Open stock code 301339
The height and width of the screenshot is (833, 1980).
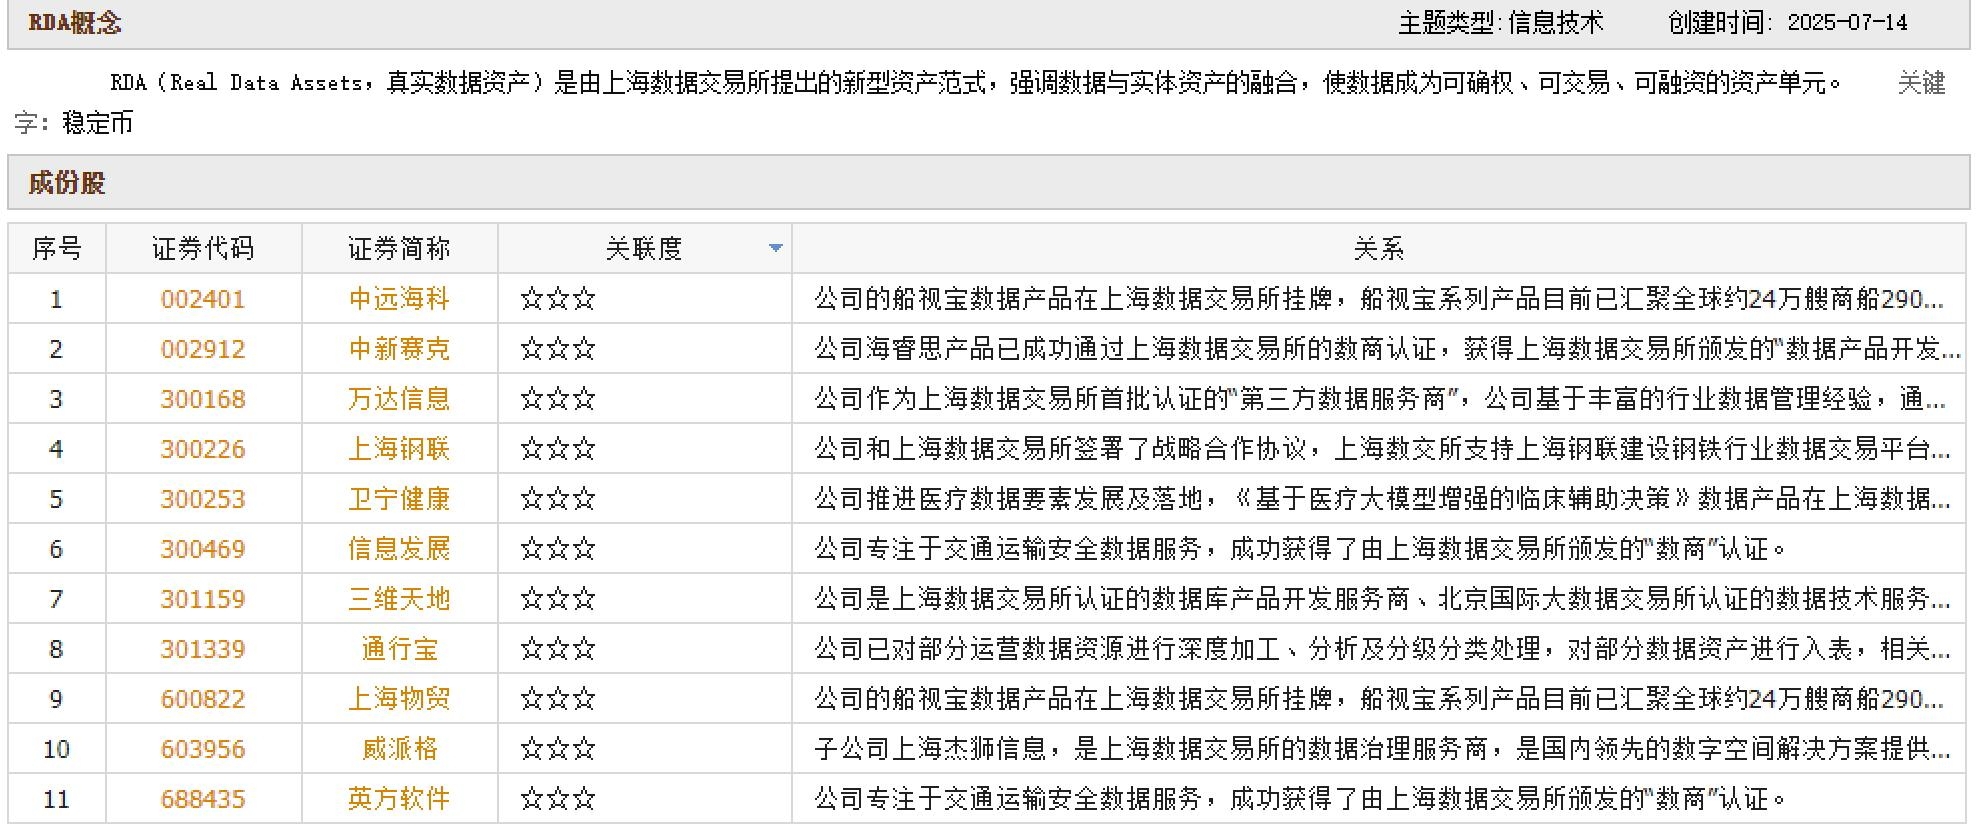(x=203, y=649)
